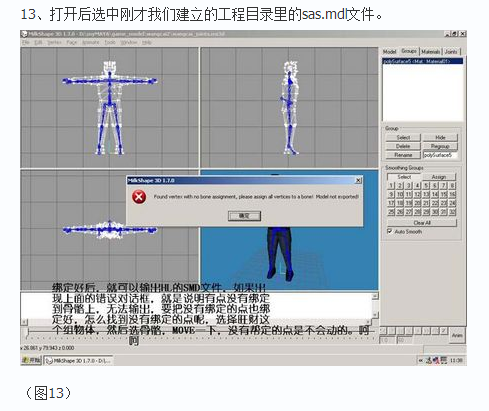
Task: Click the confirm button in error dialog
Action: pos(244,216)
